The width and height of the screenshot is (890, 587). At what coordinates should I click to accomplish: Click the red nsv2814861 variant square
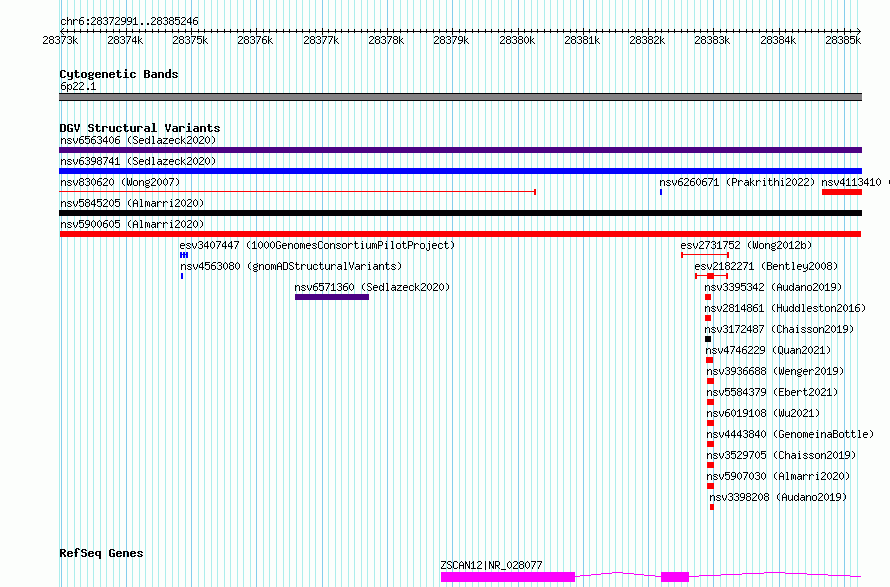click(708, 318)
